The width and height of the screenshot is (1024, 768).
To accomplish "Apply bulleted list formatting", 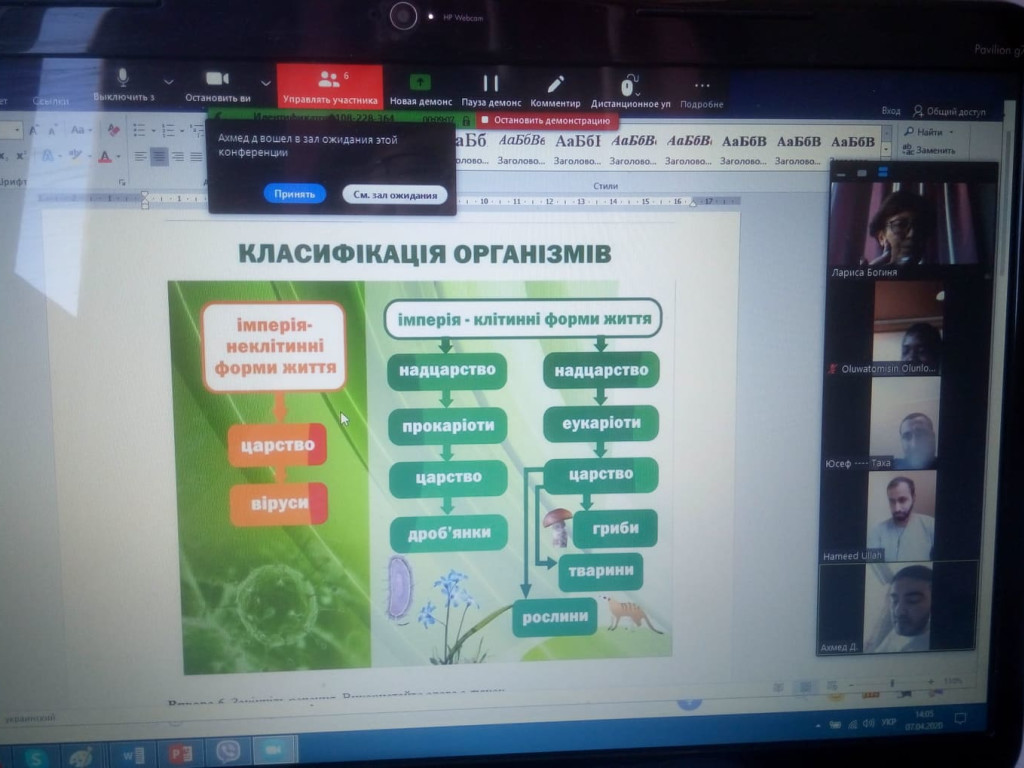I will coord(139,130).
